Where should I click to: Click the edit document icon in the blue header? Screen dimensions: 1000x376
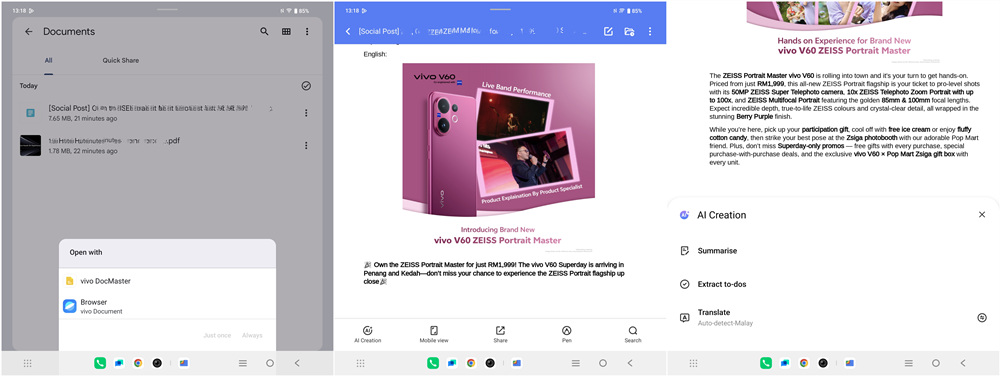[x=608, y=31]
